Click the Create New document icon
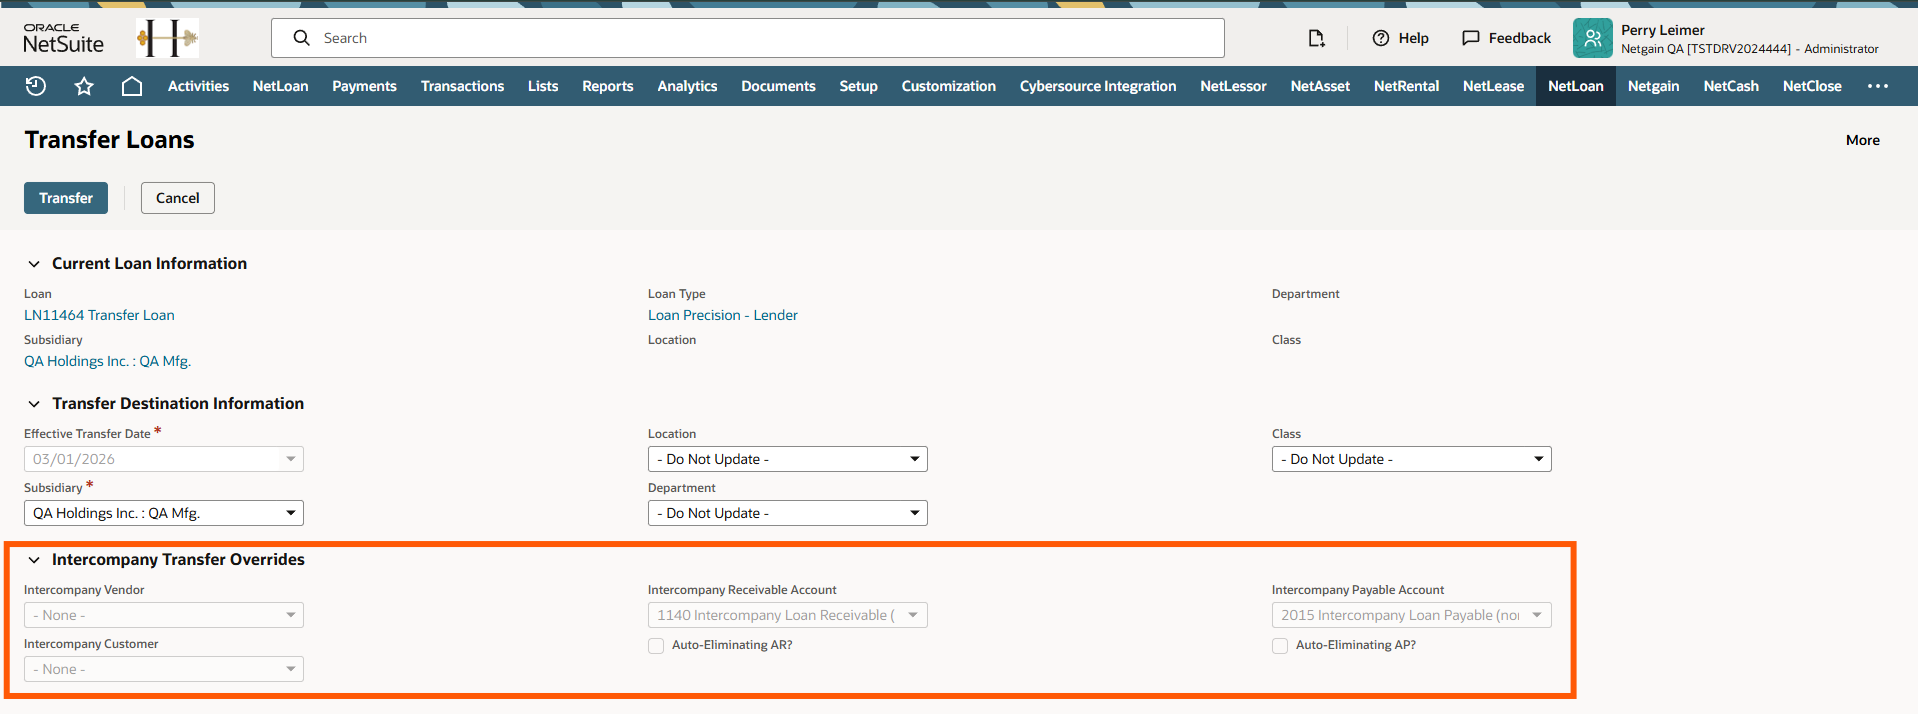Viewport: 1918px width, 721px height. (x=1316, y=38)
